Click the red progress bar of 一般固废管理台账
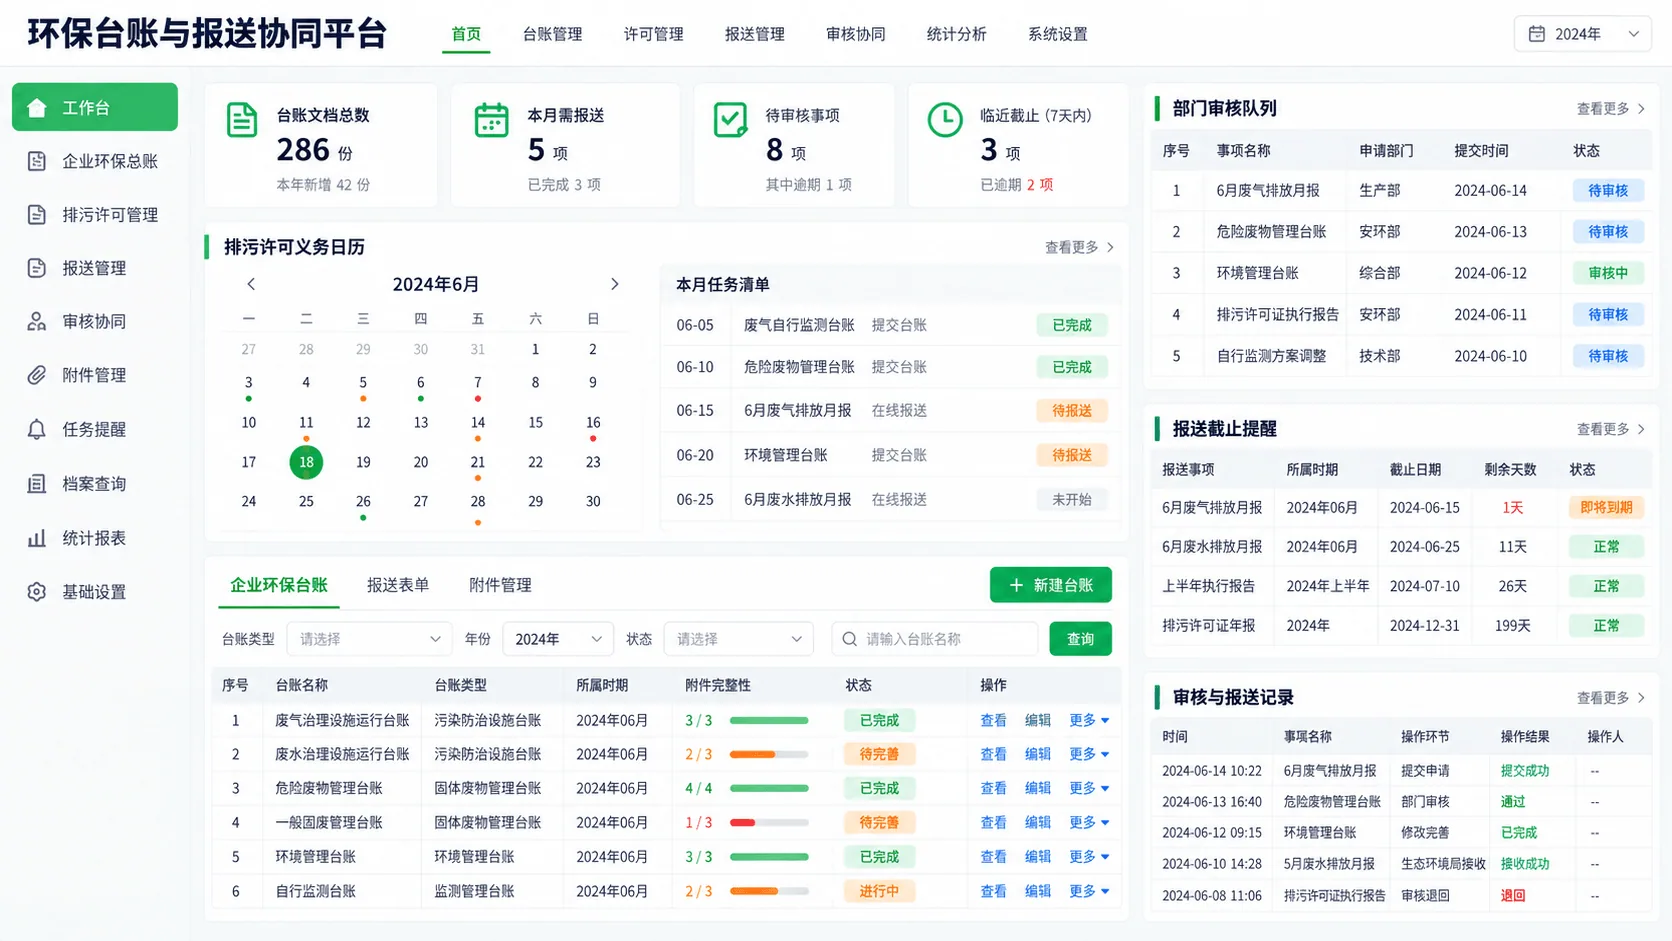The height and width of the screenshot is (941, 1672). tap(769, 822)
